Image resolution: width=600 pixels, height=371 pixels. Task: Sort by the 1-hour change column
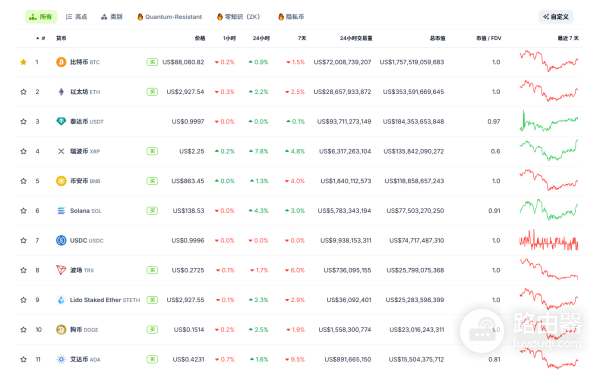click(x=230, y=38)
